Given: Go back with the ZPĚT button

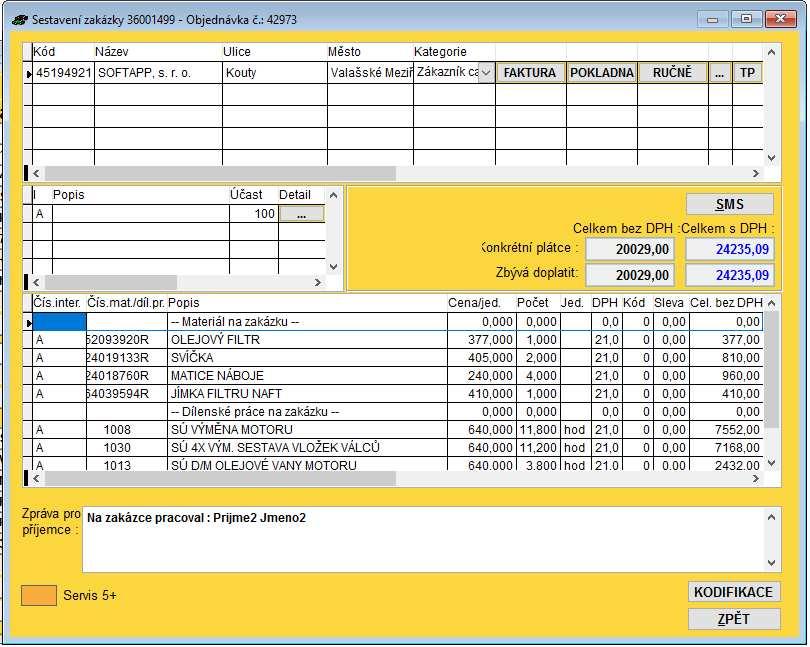Looking at the screenshot, I should [734, 619].
